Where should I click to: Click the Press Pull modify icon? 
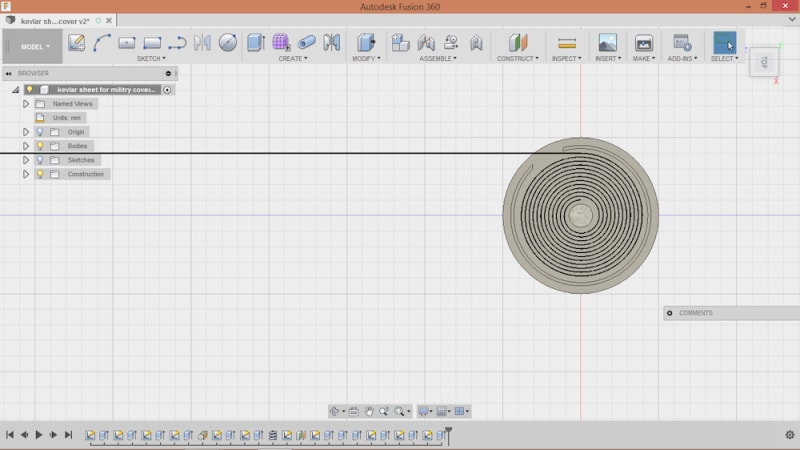pos(366,42)
